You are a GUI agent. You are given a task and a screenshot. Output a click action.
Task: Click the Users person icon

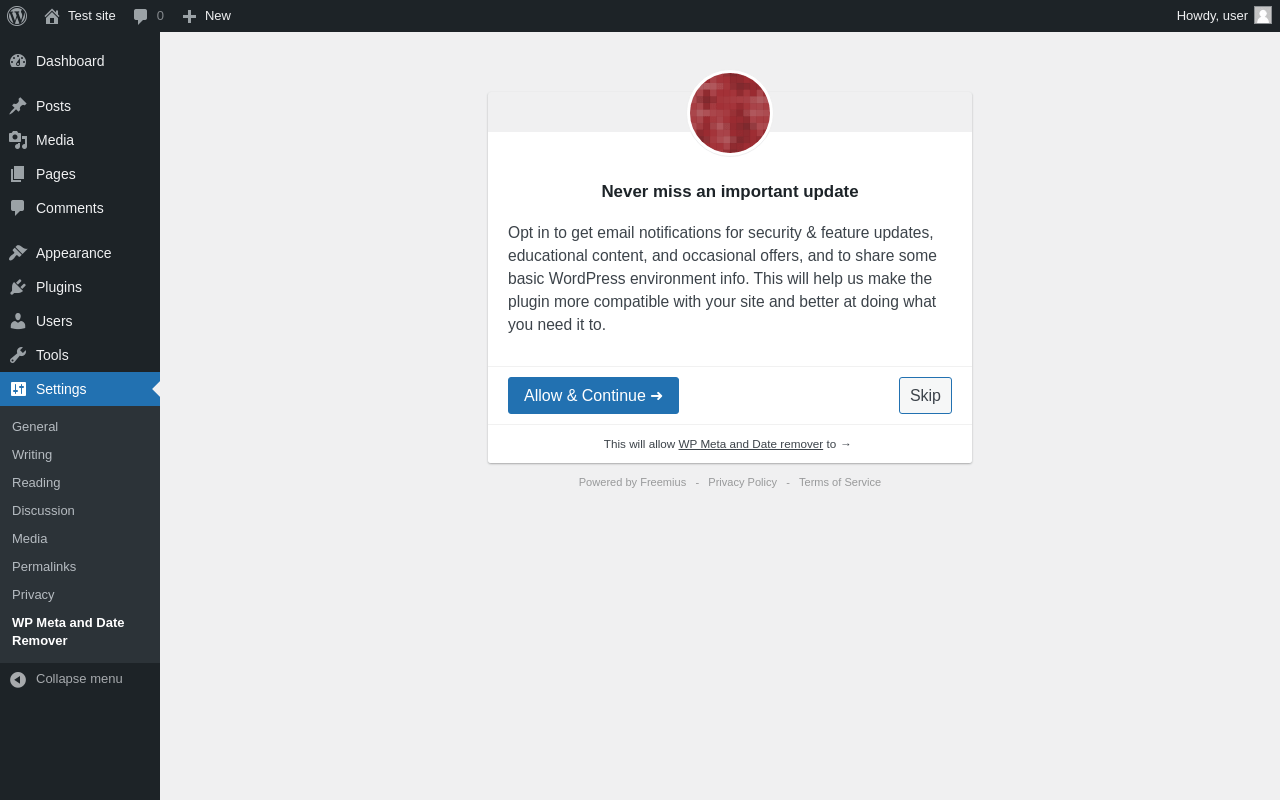18,321
